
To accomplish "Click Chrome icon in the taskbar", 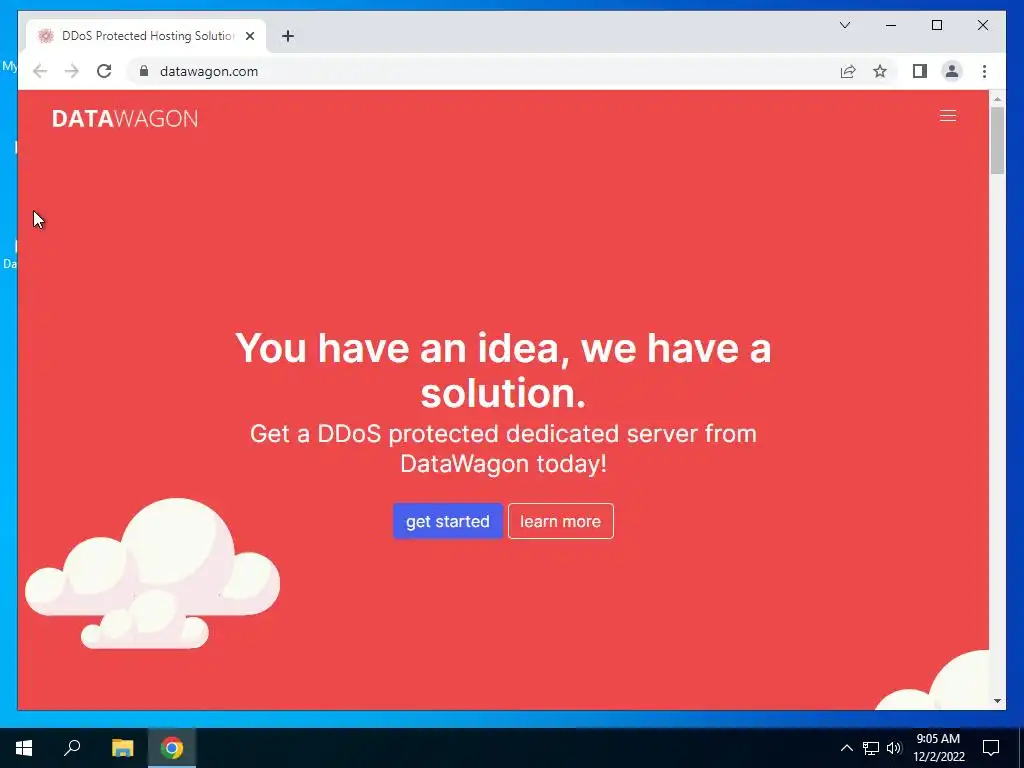I will click(x=172, y=748).
